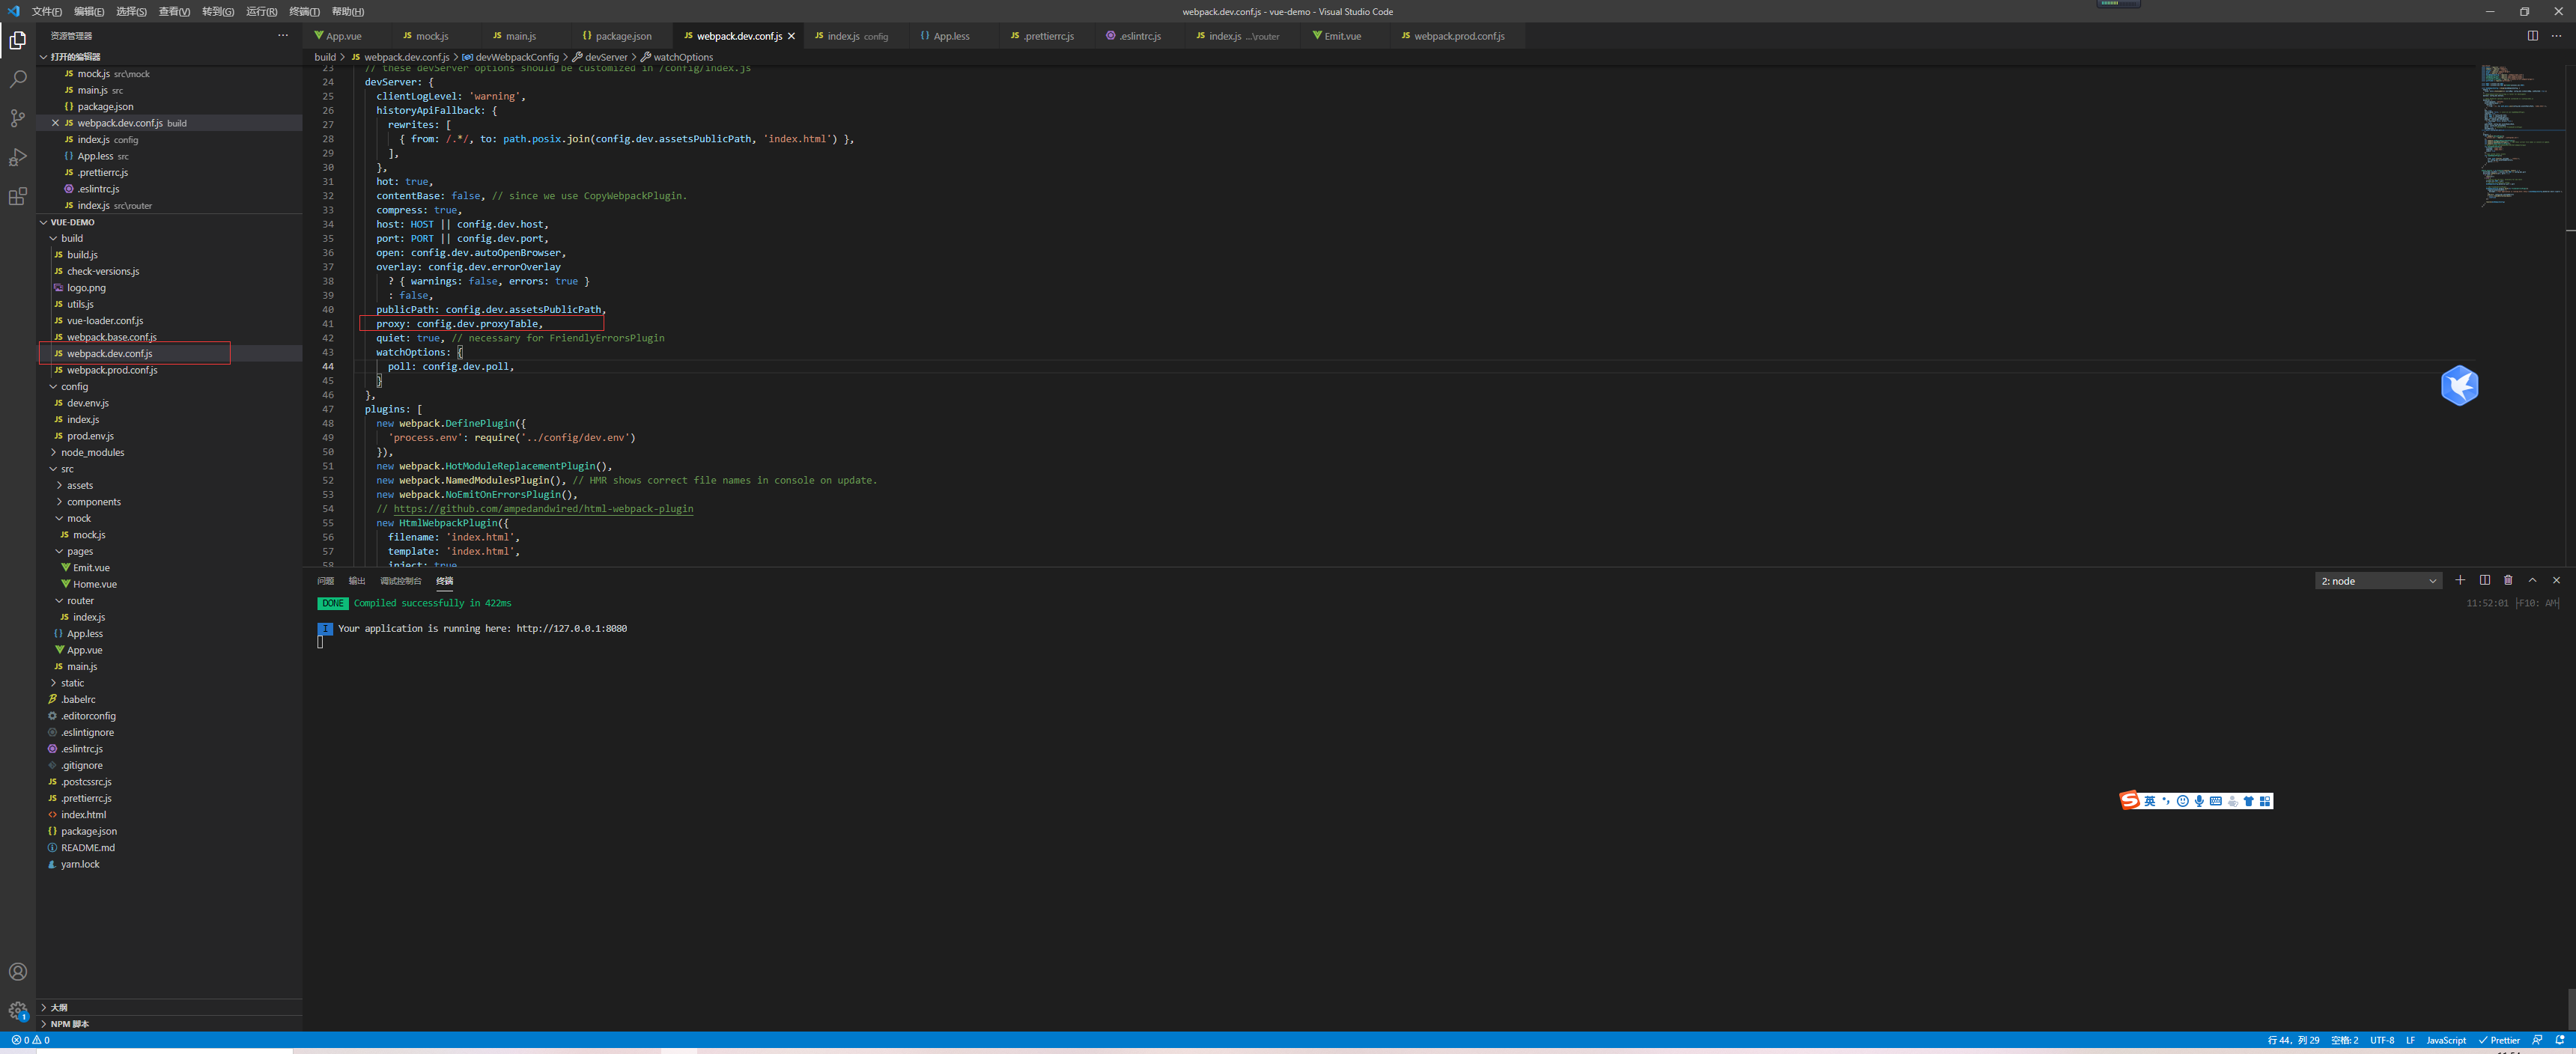Open the Accounts icon in activity bar
Image resolution: width=2576 pixels, height=1054 pixels.
tap(18, 971)
